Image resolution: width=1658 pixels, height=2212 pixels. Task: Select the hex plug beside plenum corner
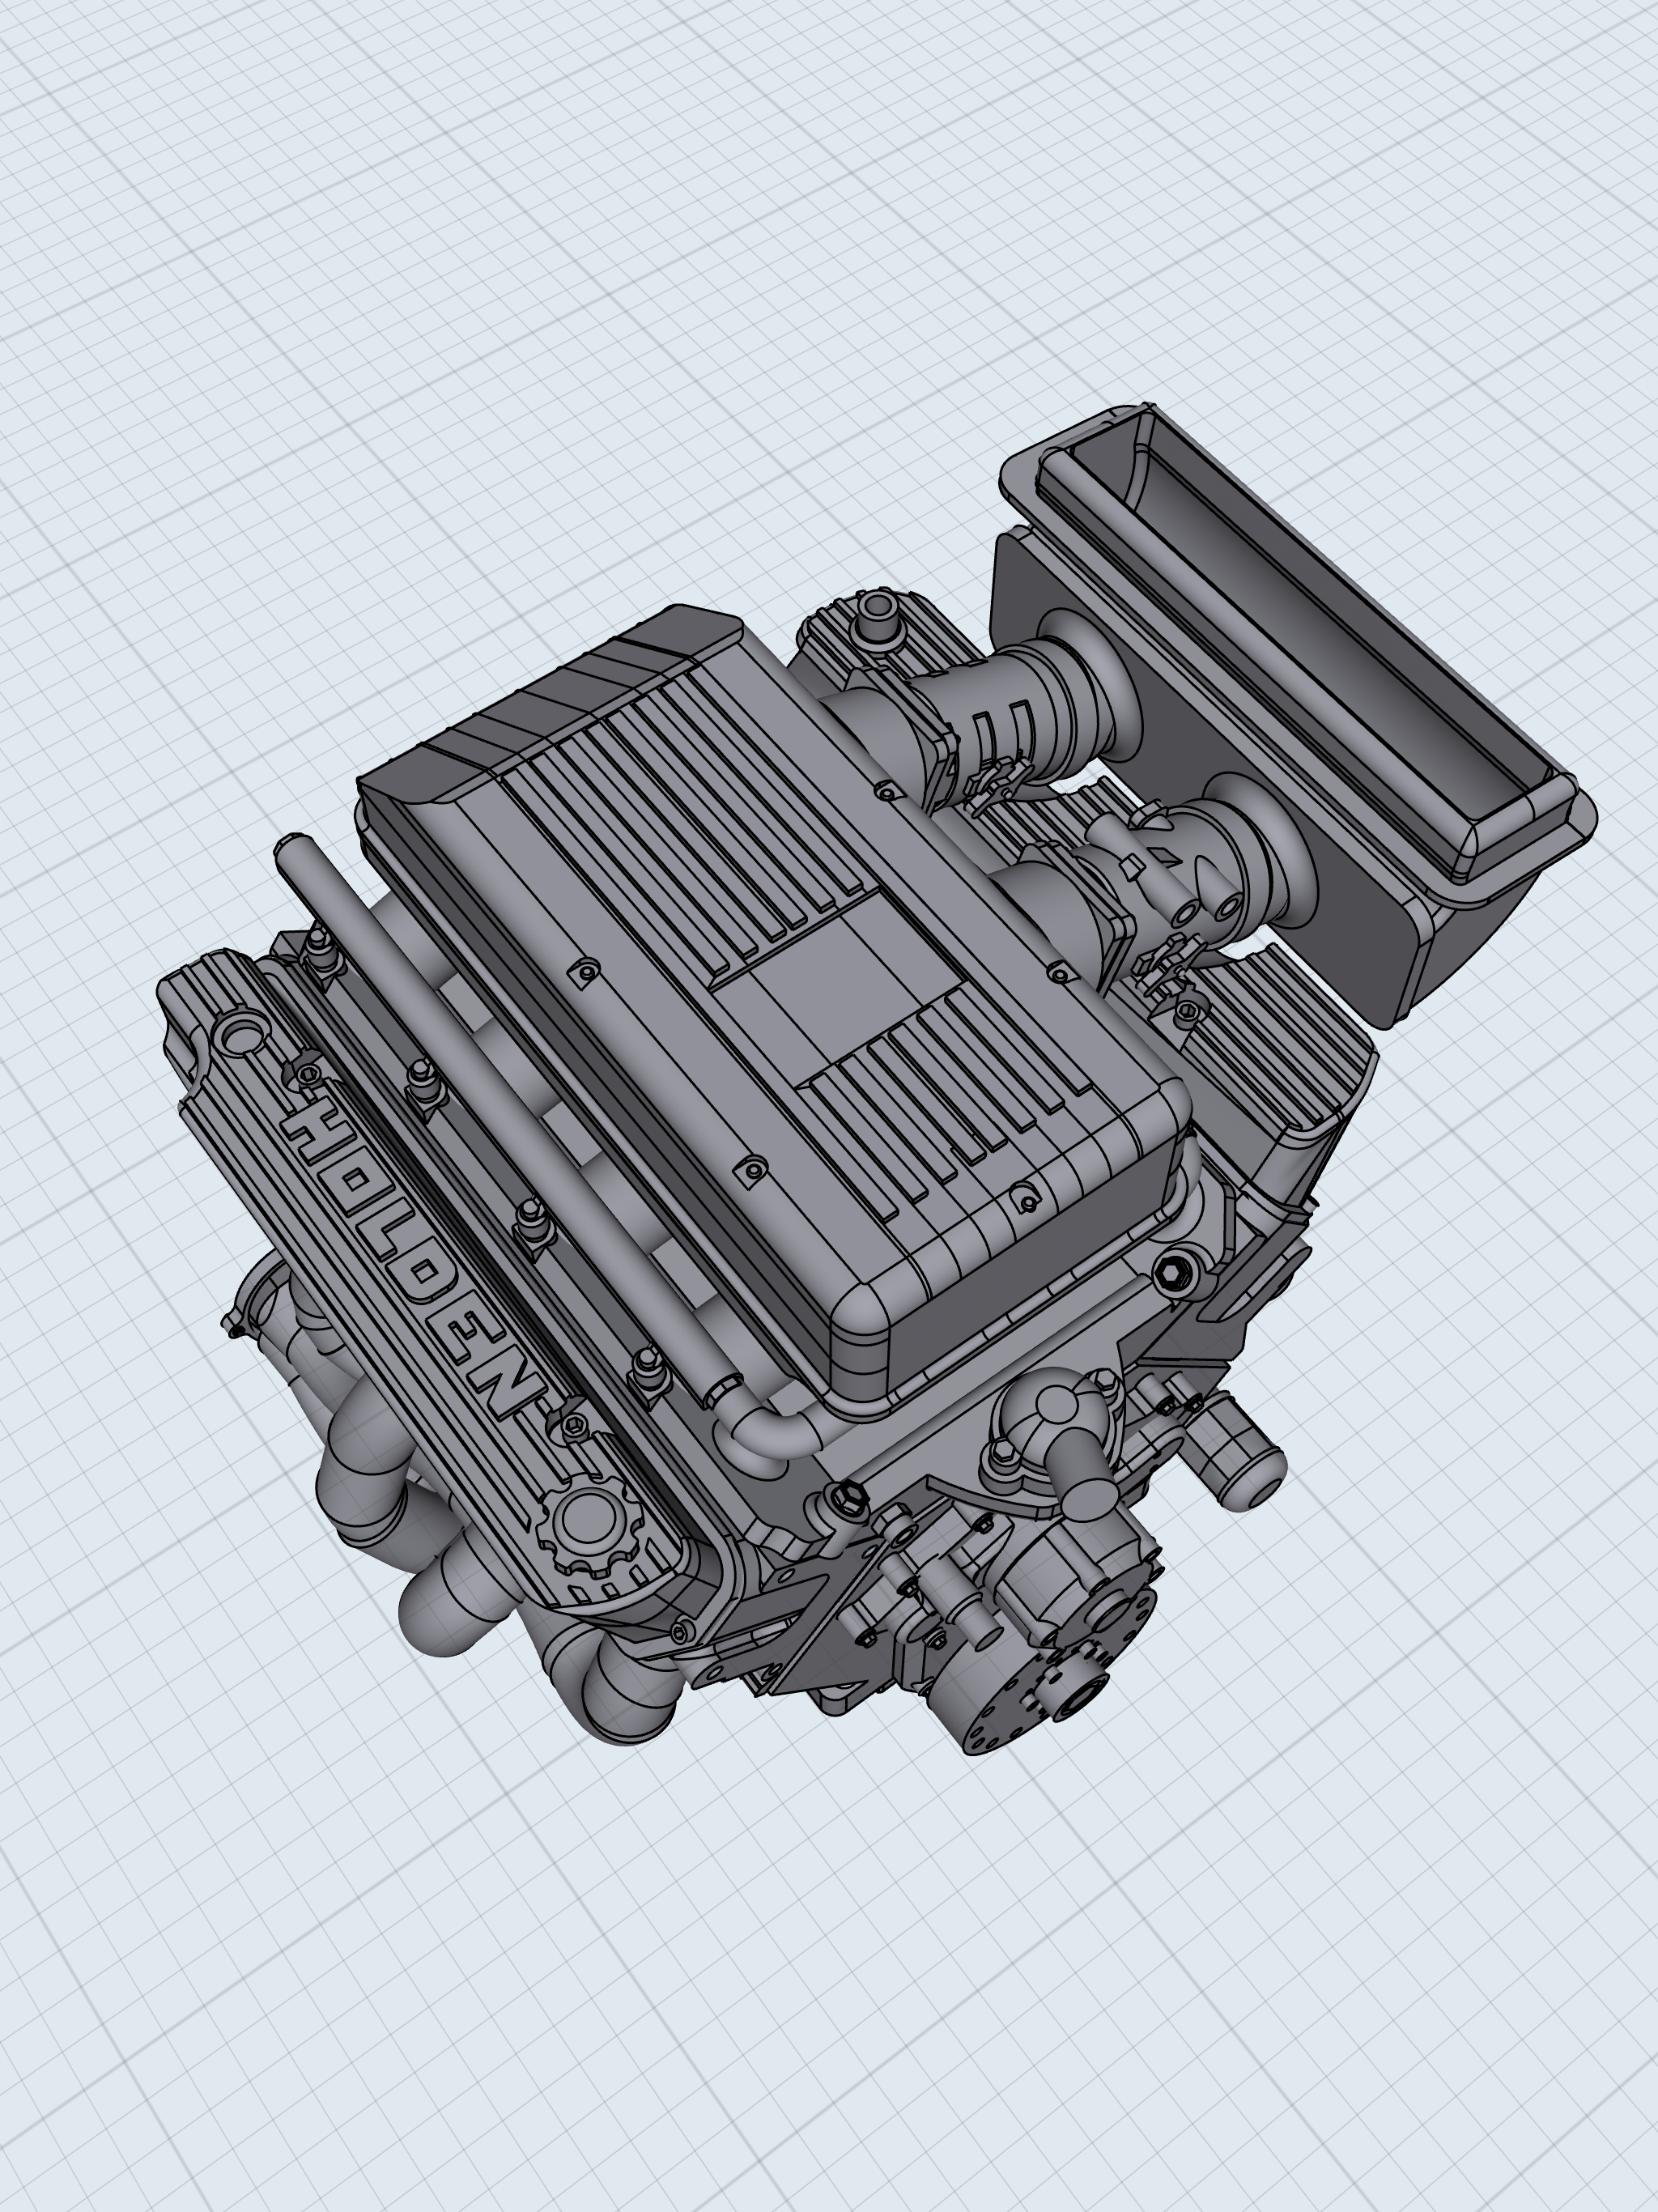pyautogui.click(x=1173, y=1274)
